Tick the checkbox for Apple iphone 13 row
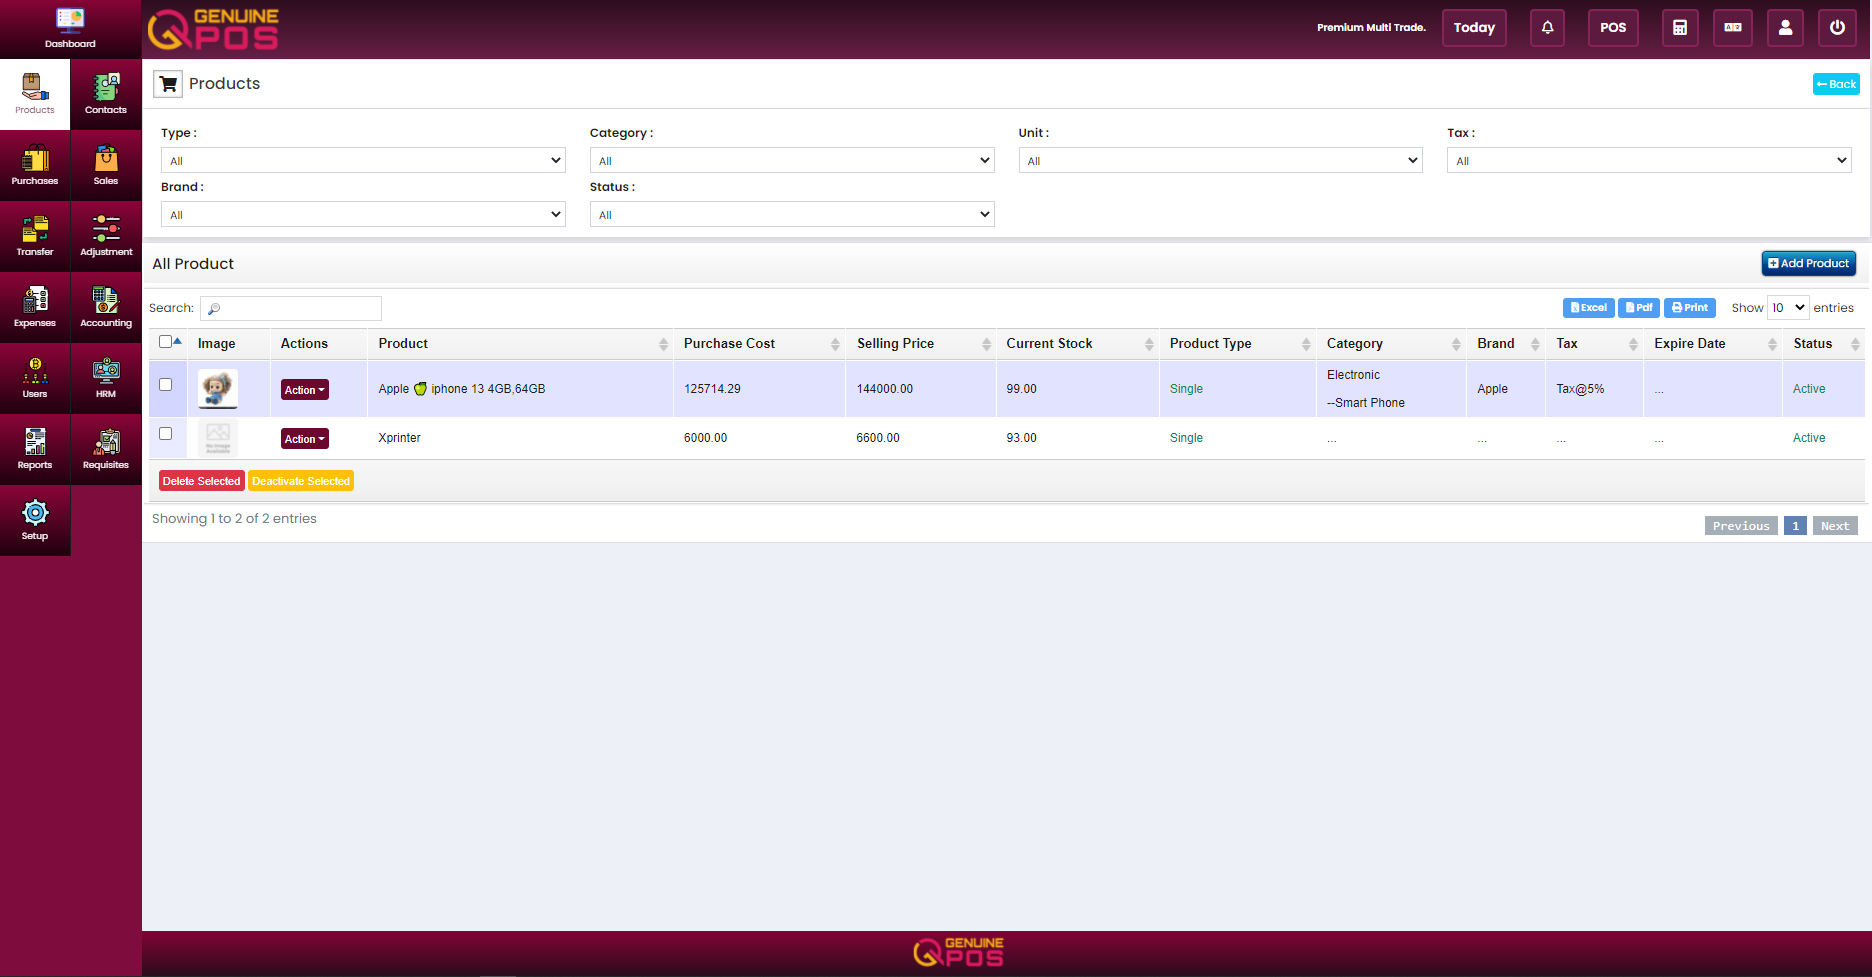The height and width of the screenshot is (977, 1872). click(166, 385)
